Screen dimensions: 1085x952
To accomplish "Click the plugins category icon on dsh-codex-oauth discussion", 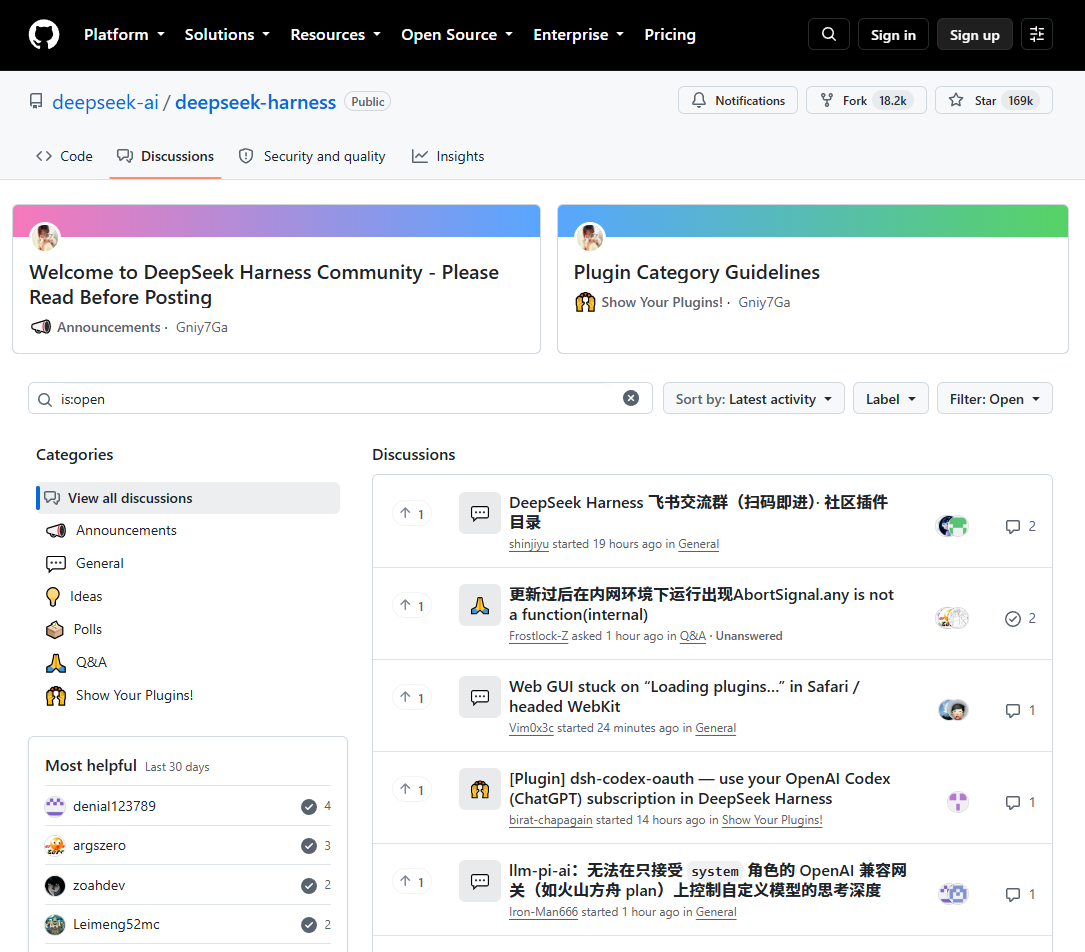I will (480, 789).
